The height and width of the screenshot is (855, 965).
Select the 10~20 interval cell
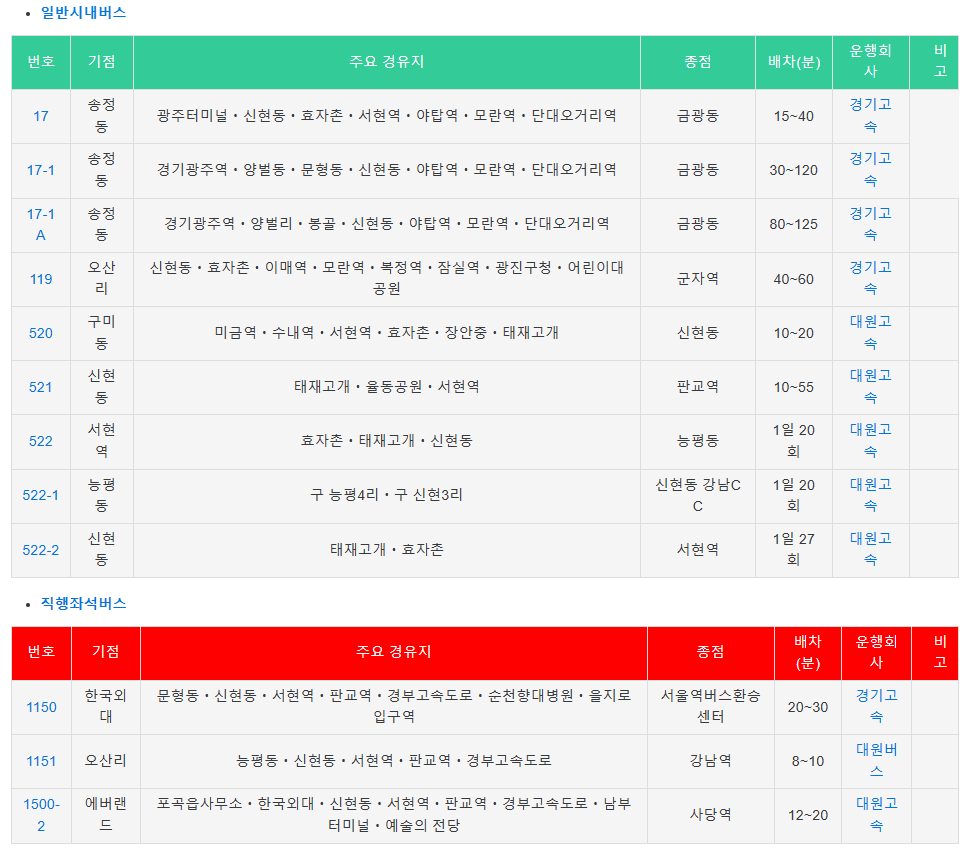click(x=794, y=334)
